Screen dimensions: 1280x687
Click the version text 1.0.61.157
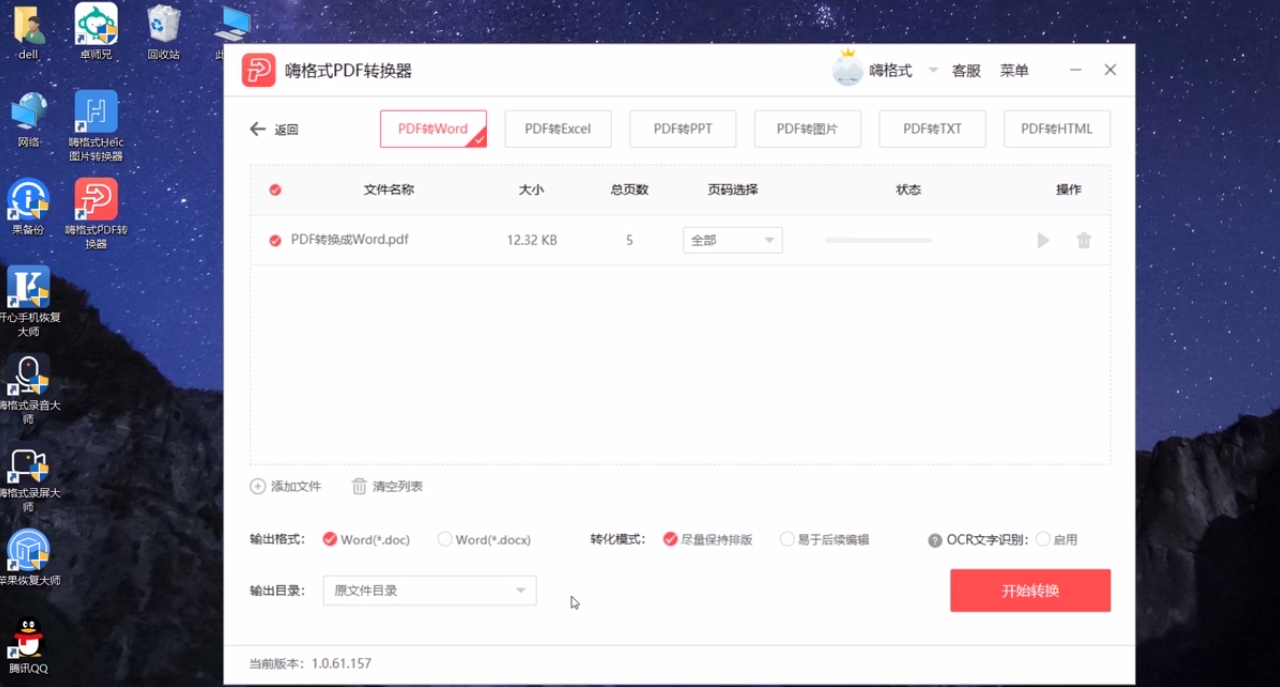(x=341, y=663)
